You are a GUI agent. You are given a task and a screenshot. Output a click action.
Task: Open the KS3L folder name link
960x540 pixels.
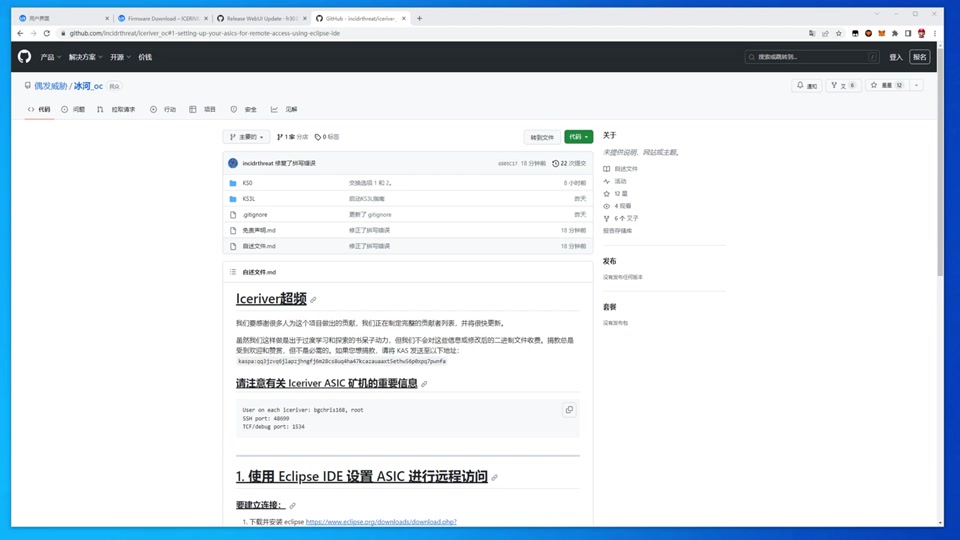click(x=249, y=199)
